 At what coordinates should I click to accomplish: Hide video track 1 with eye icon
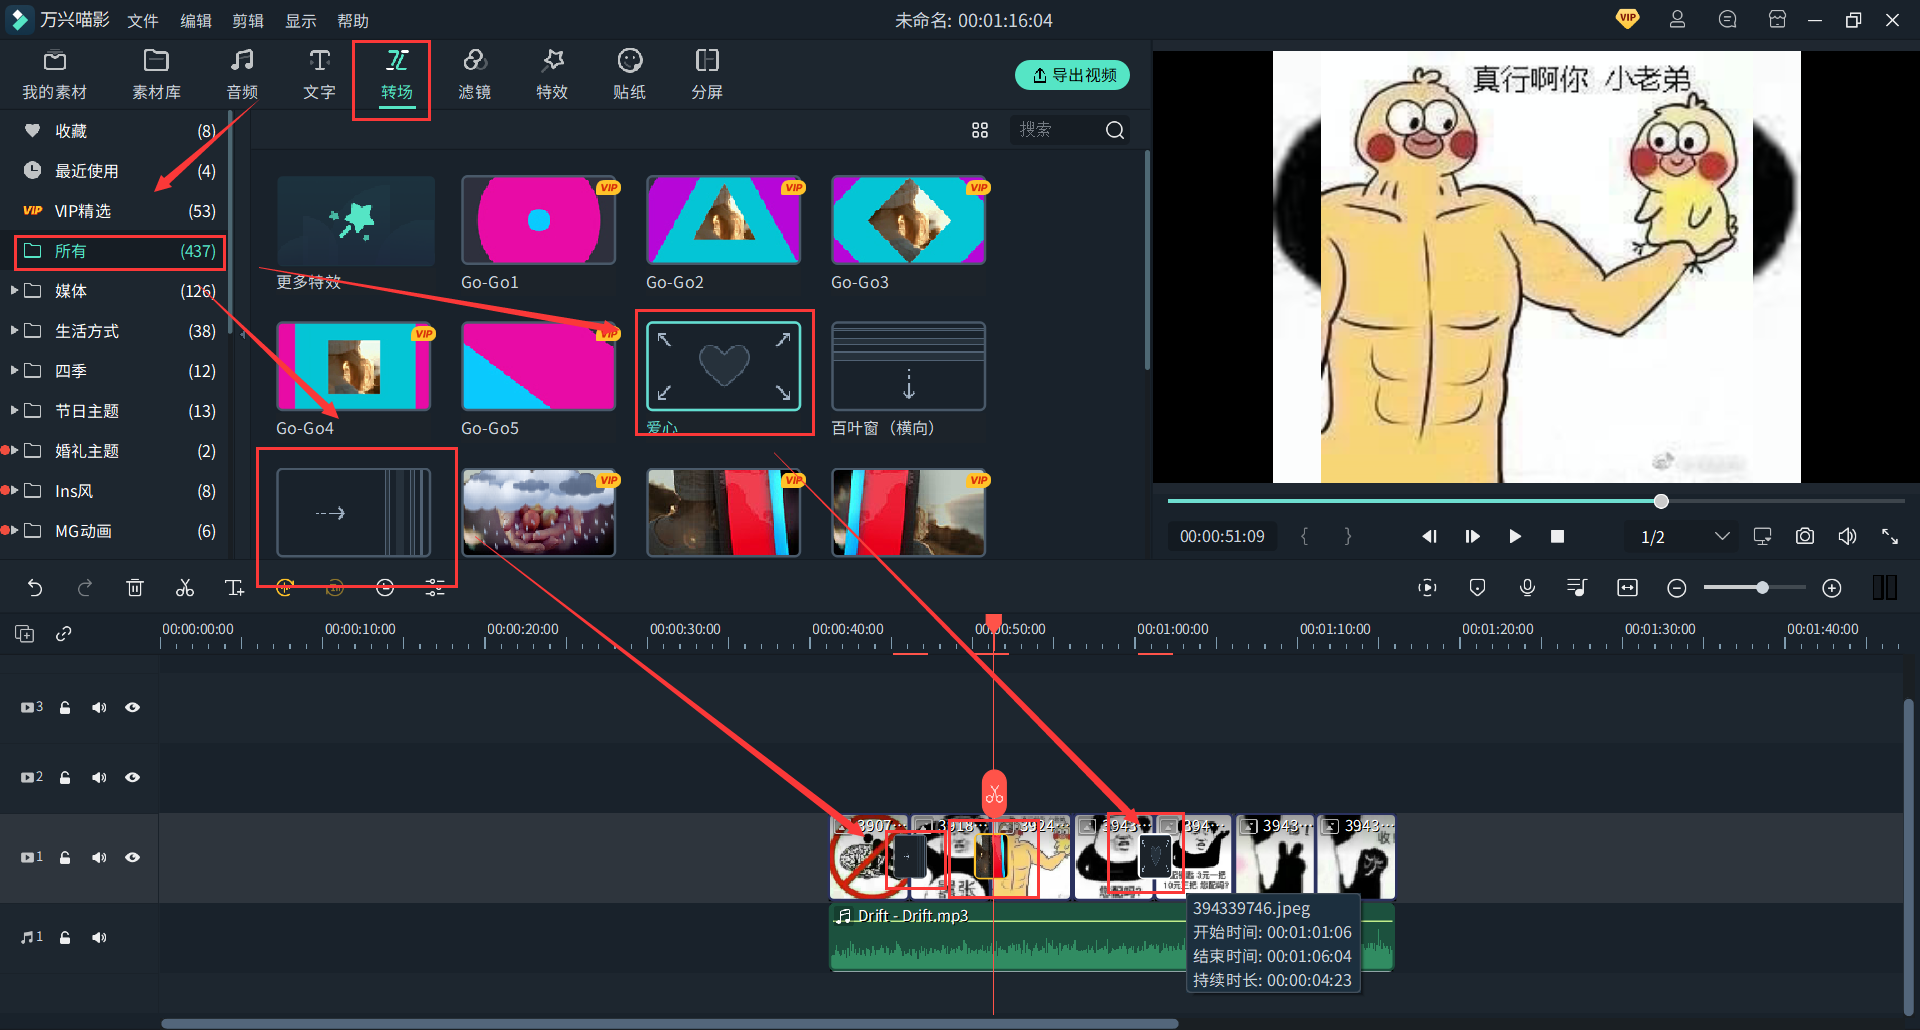(132, 857)
